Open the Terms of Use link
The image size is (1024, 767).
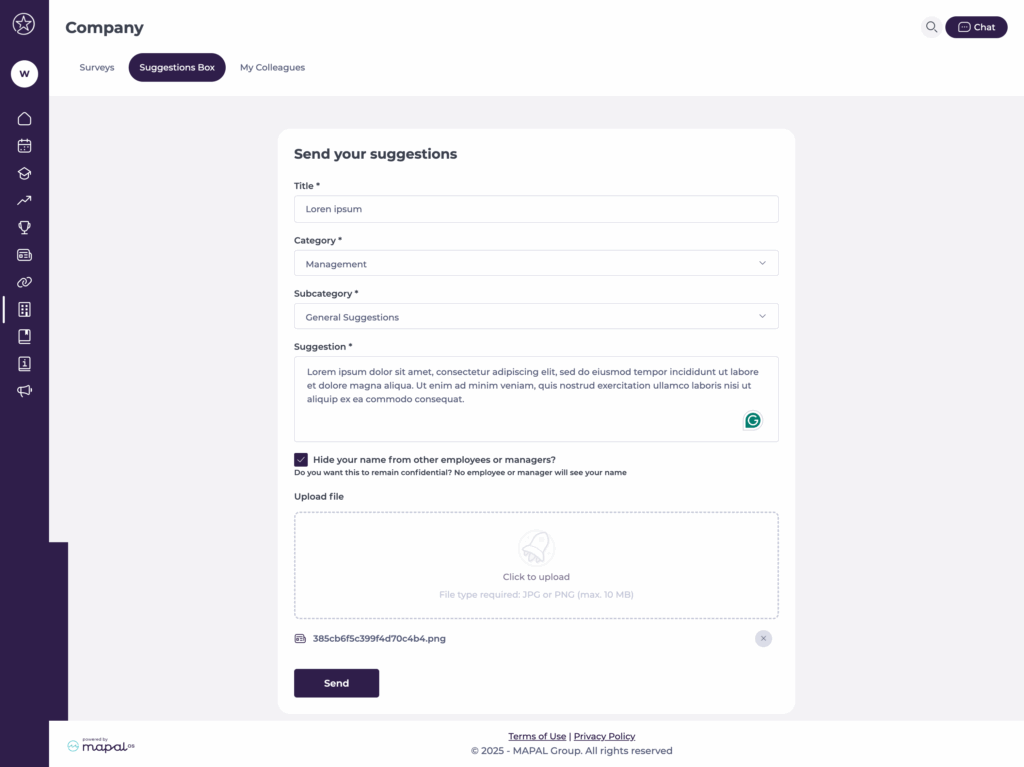pyautogui.click(x=537, y=736)
